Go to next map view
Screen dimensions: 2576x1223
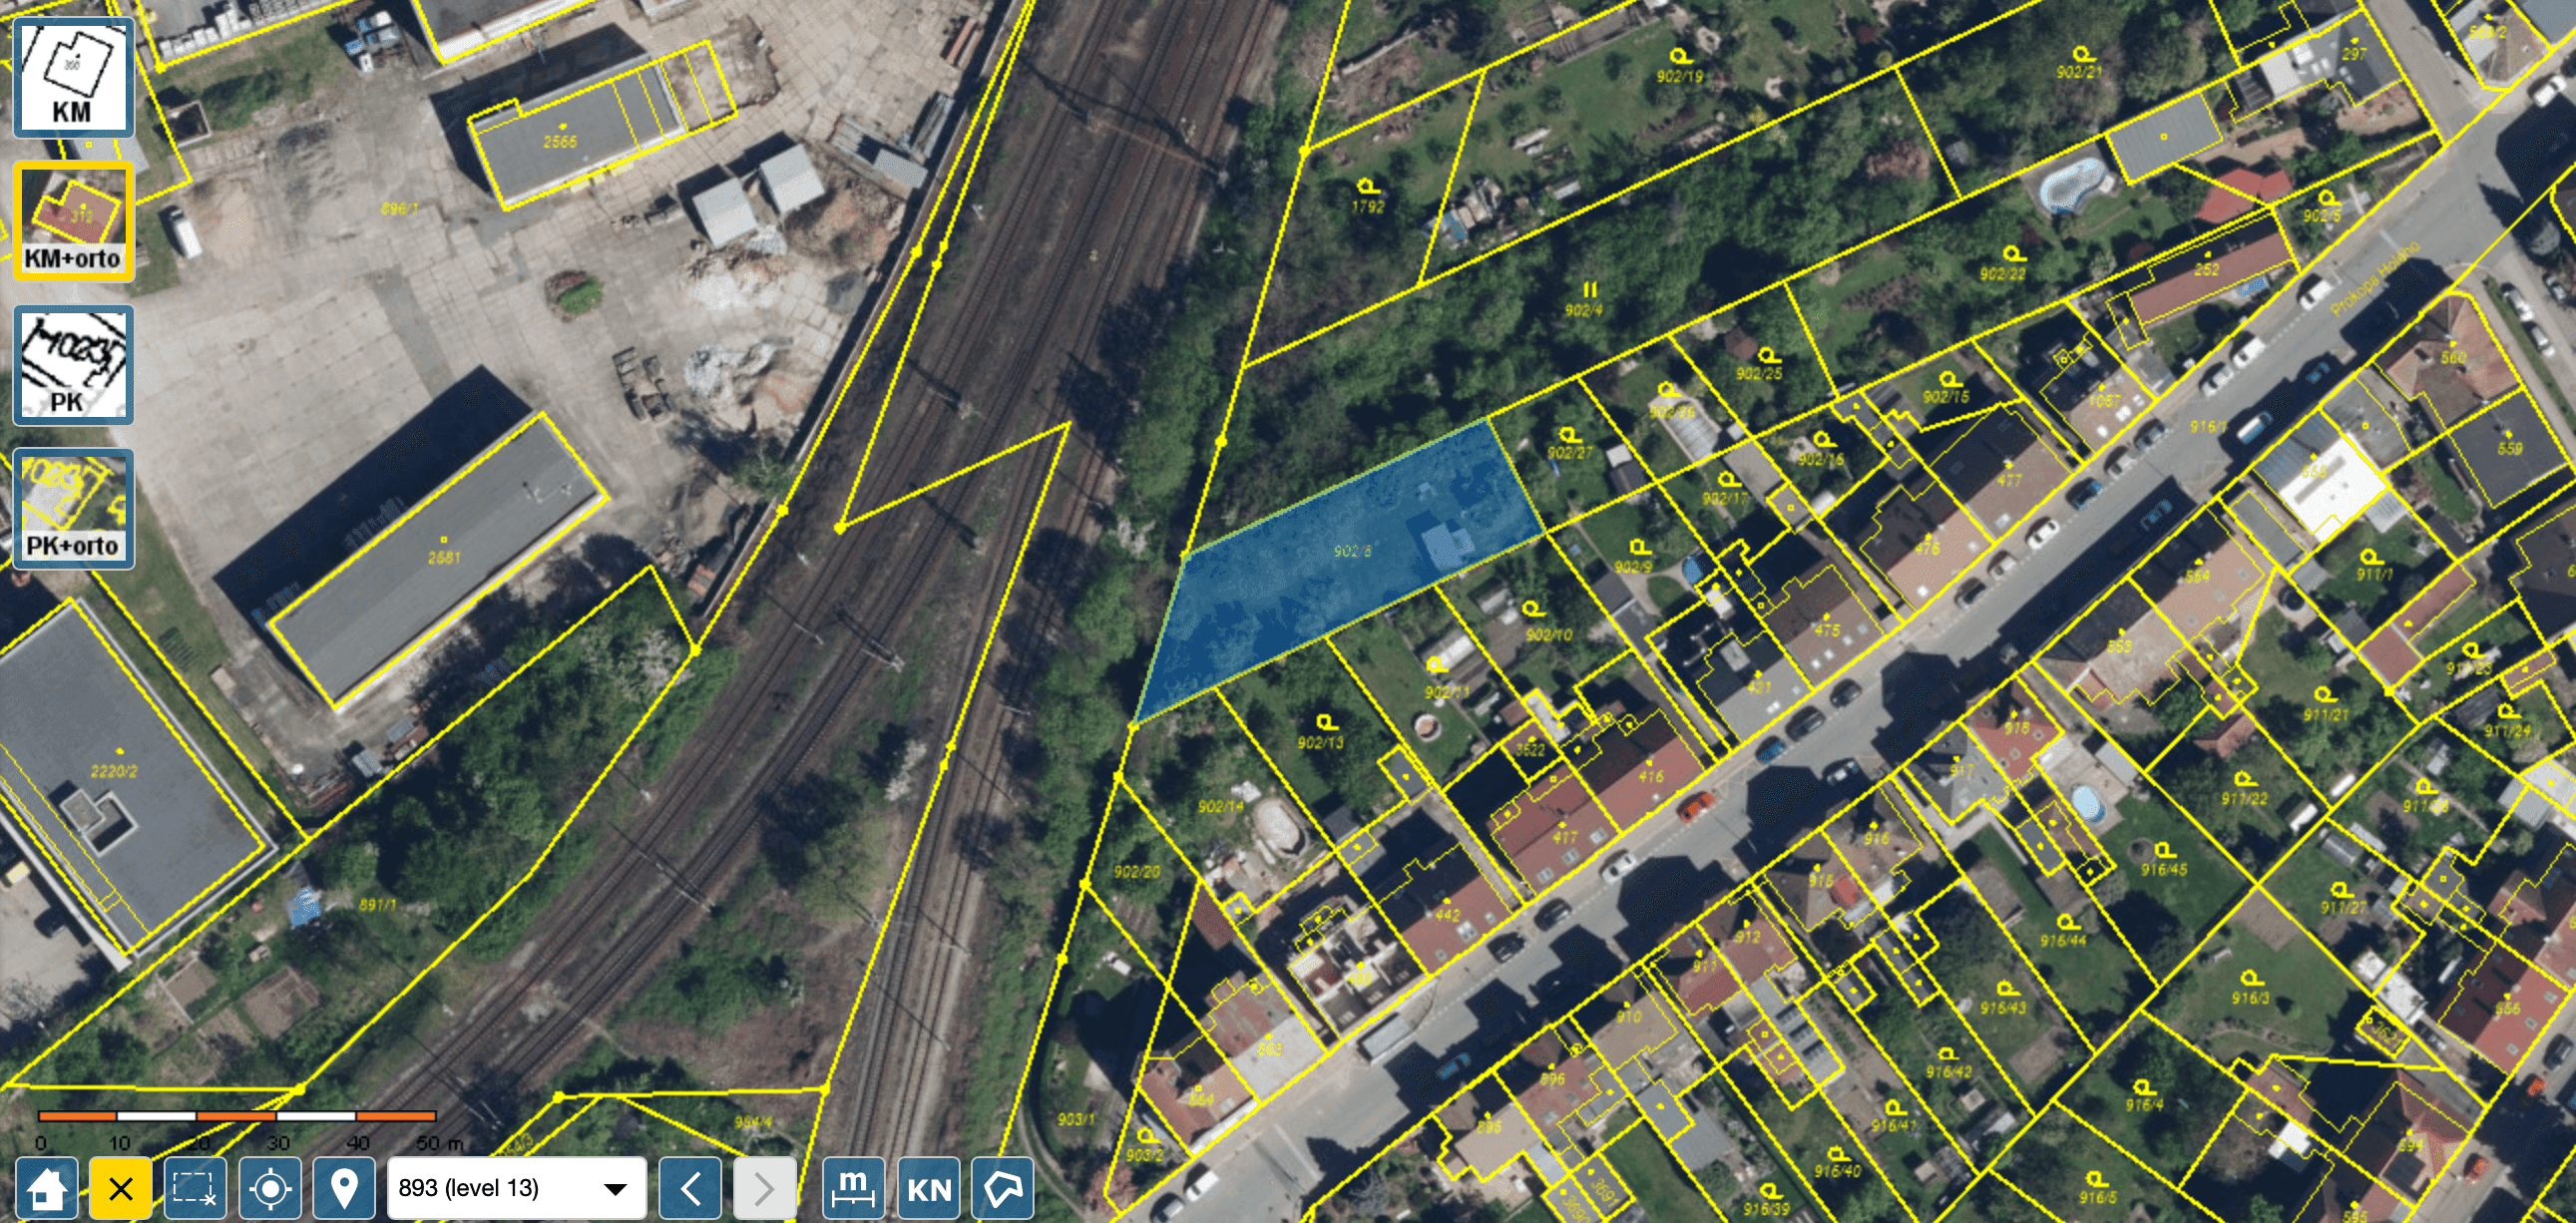(x=764, y=1188)
